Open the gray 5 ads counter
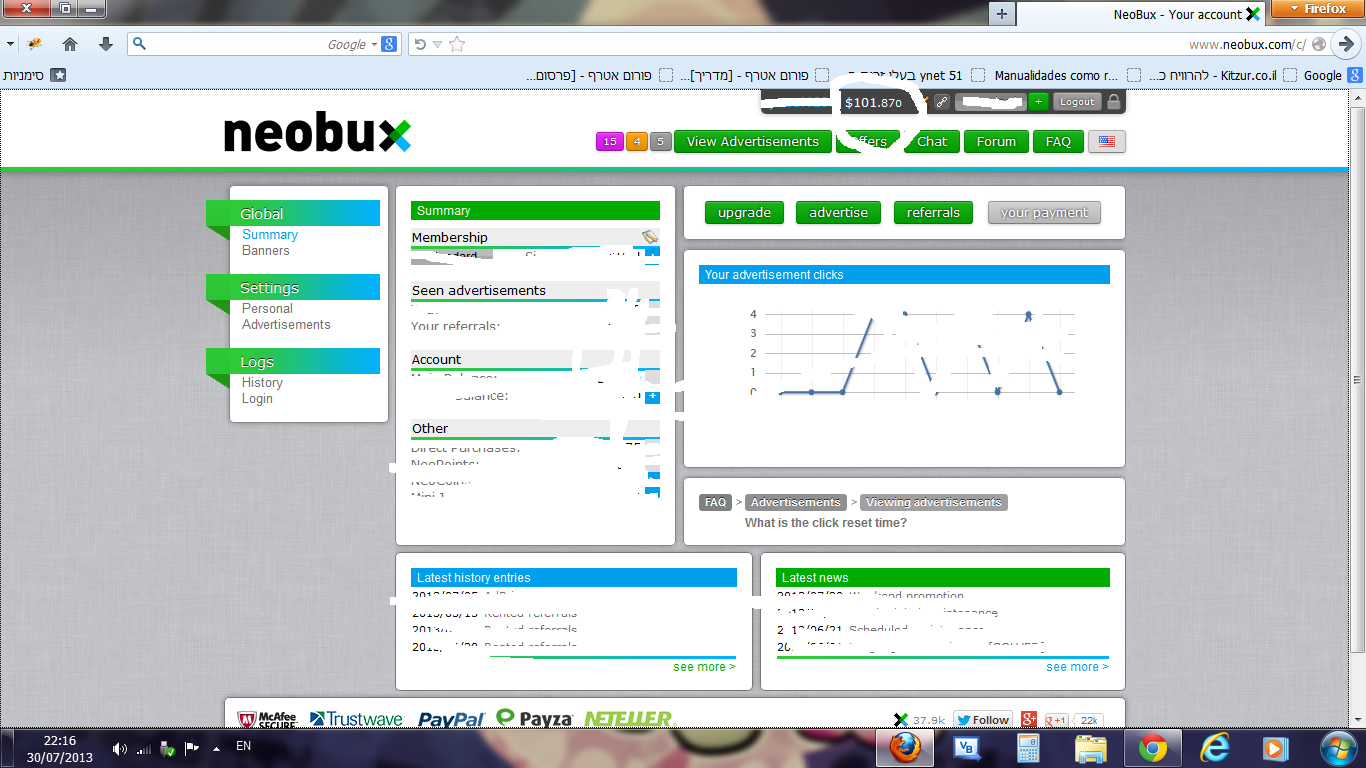Viewport: 1366px width, 768px height. click(660, 142)
